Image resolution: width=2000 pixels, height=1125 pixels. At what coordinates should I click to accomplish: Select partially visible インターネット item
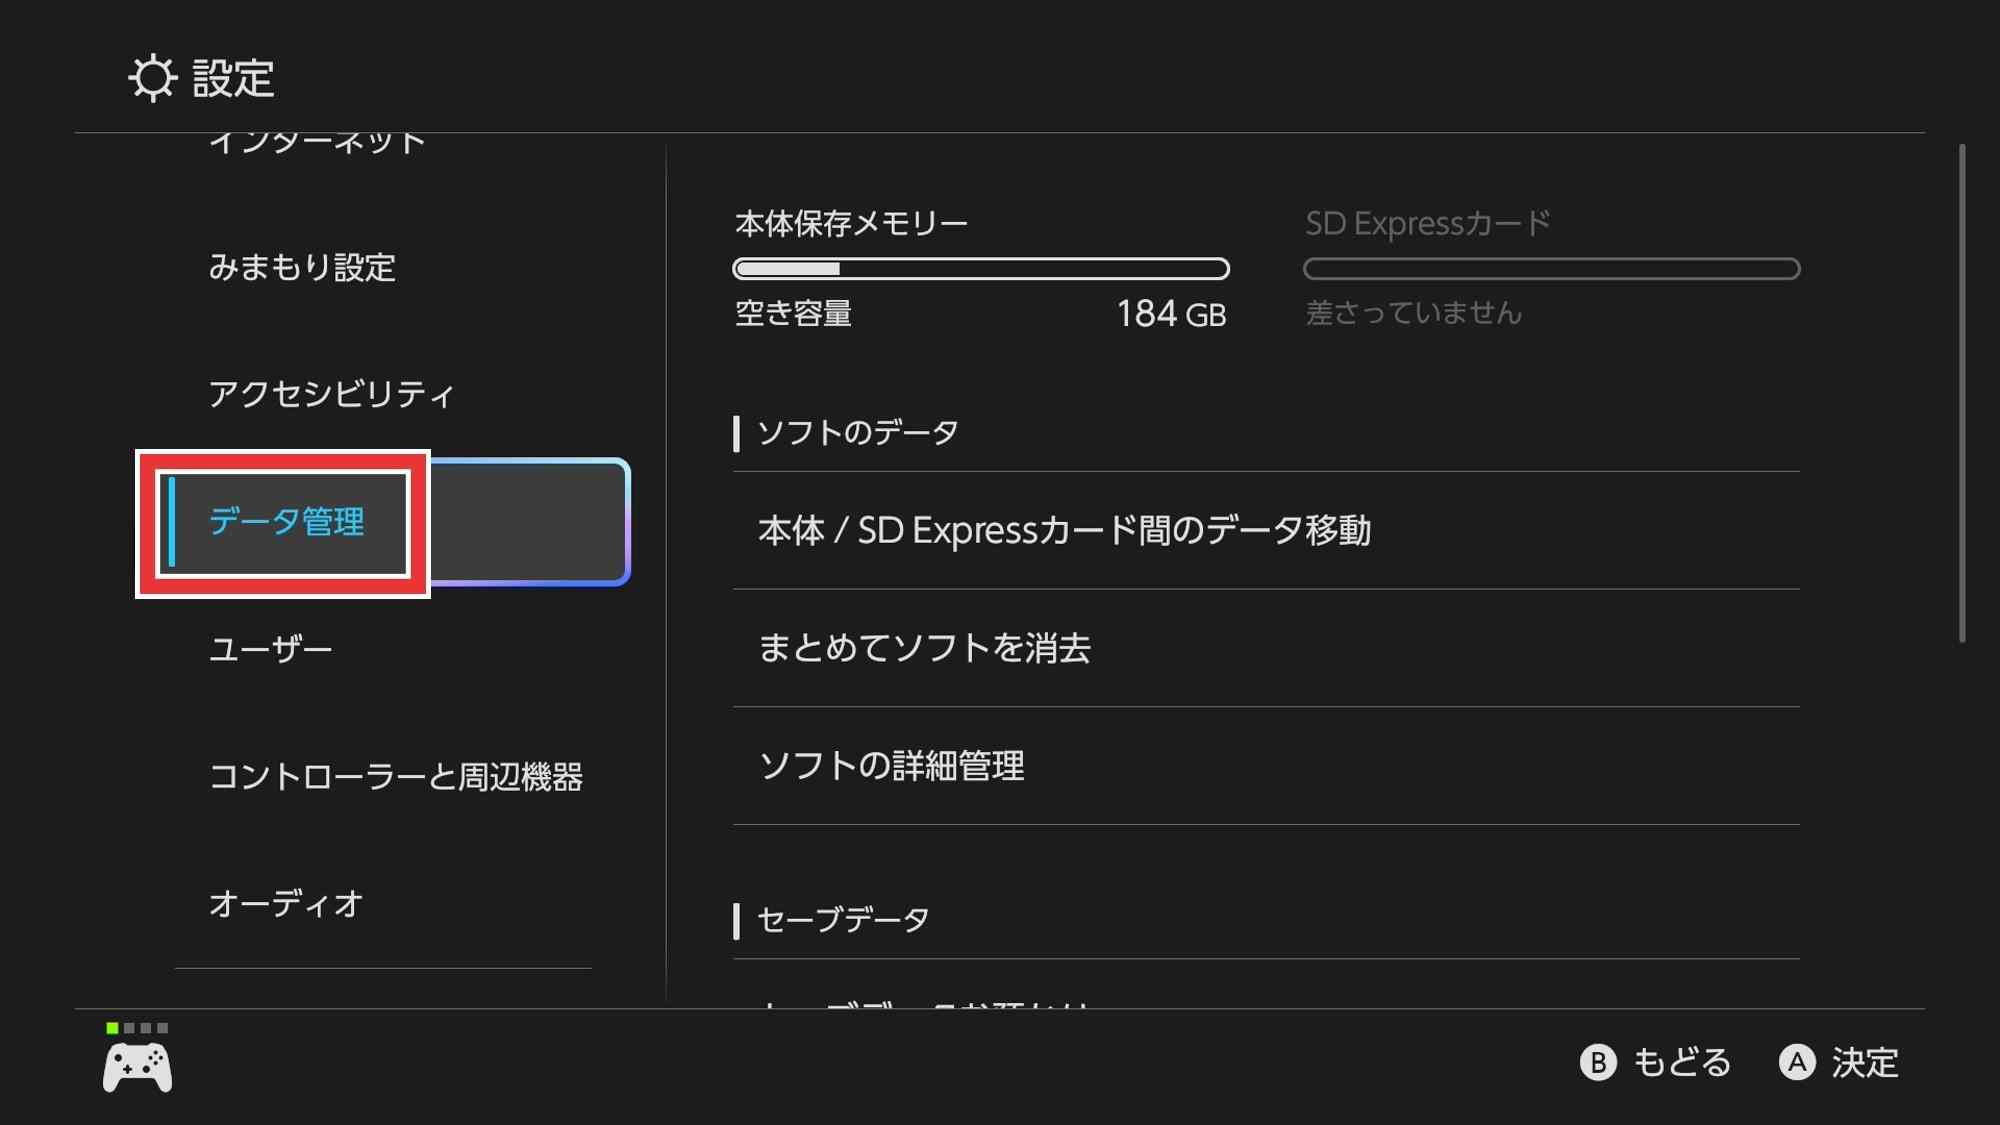[x=317, y=144]
